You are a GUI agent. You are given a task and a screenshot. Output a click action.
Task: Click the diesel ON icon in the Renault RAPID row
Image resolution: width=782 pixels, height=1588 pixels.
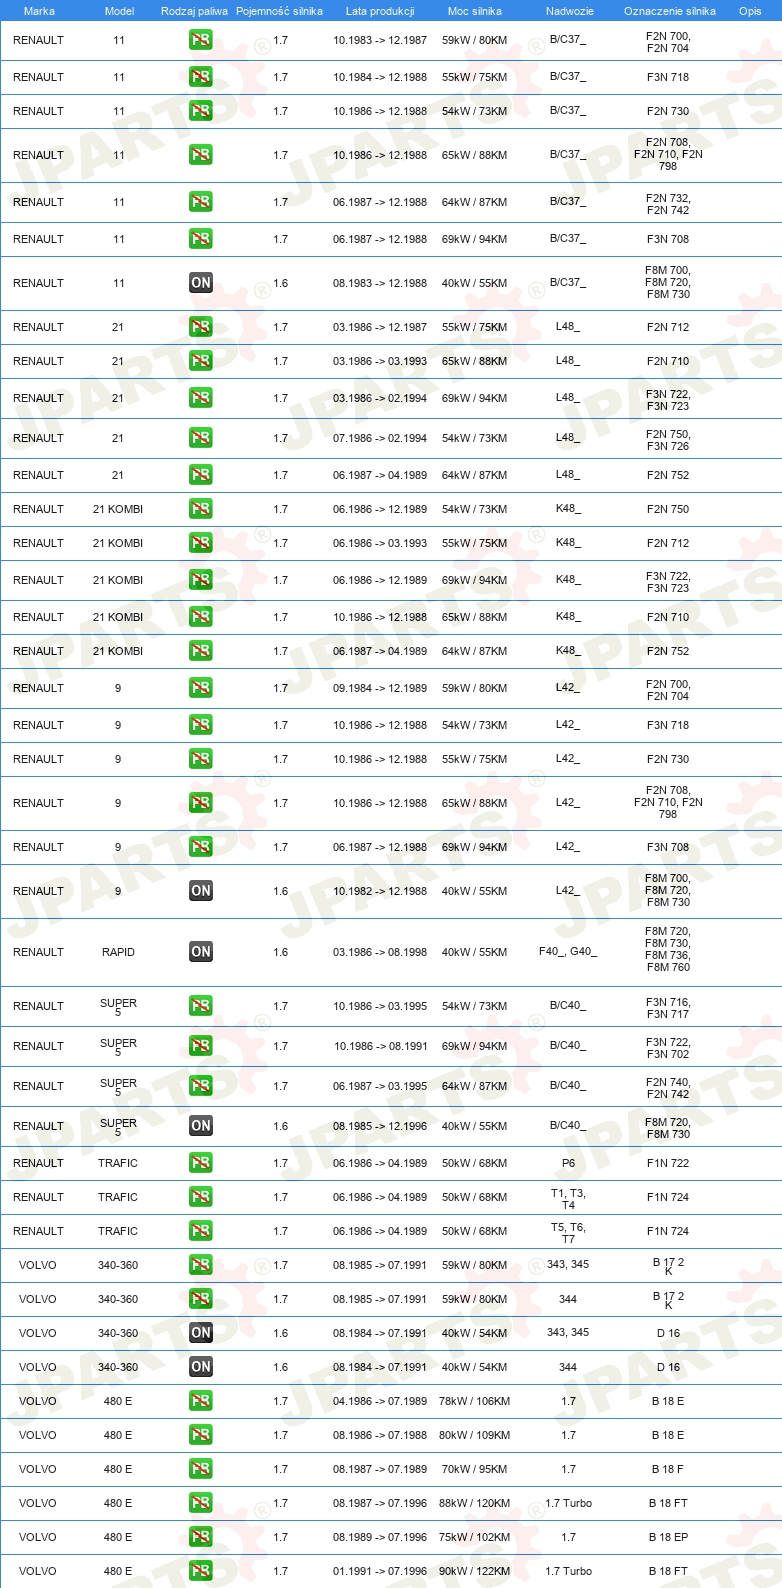coord(201,952)
